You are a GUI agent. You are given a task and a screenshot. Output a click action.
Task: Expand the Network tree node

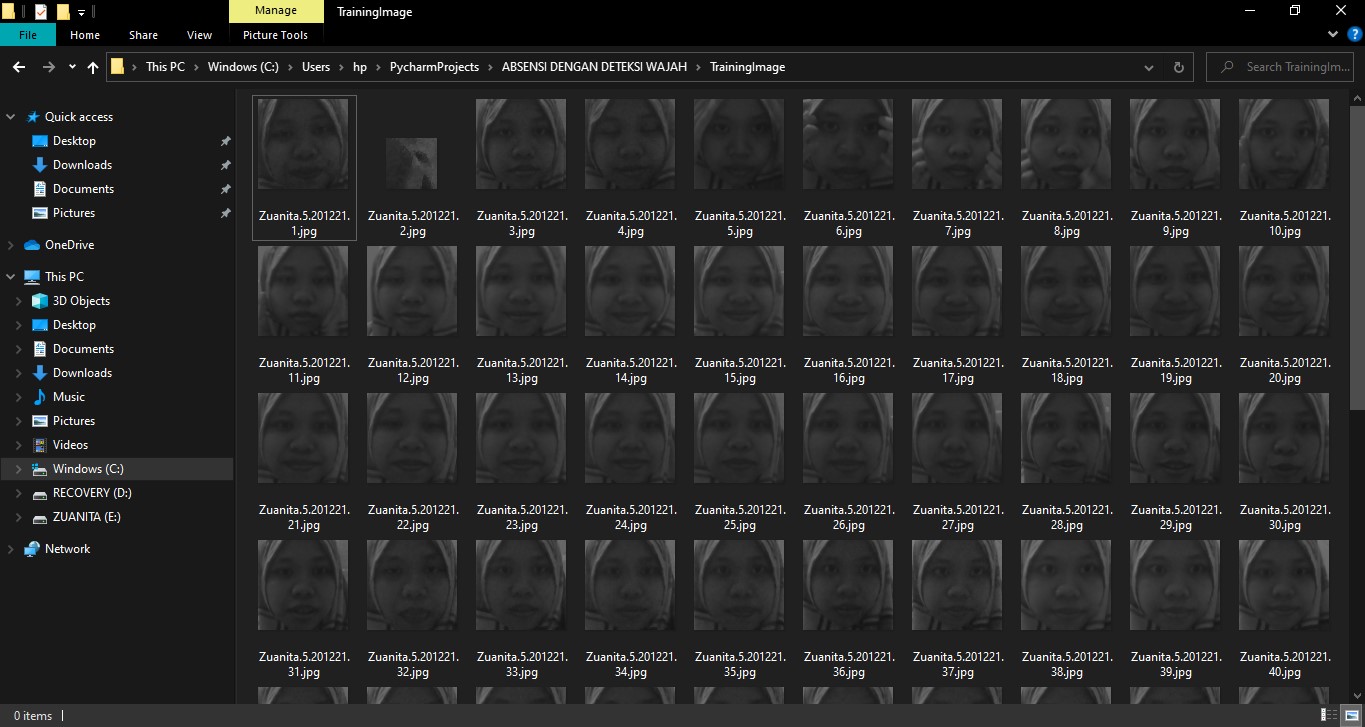point(10,548)
